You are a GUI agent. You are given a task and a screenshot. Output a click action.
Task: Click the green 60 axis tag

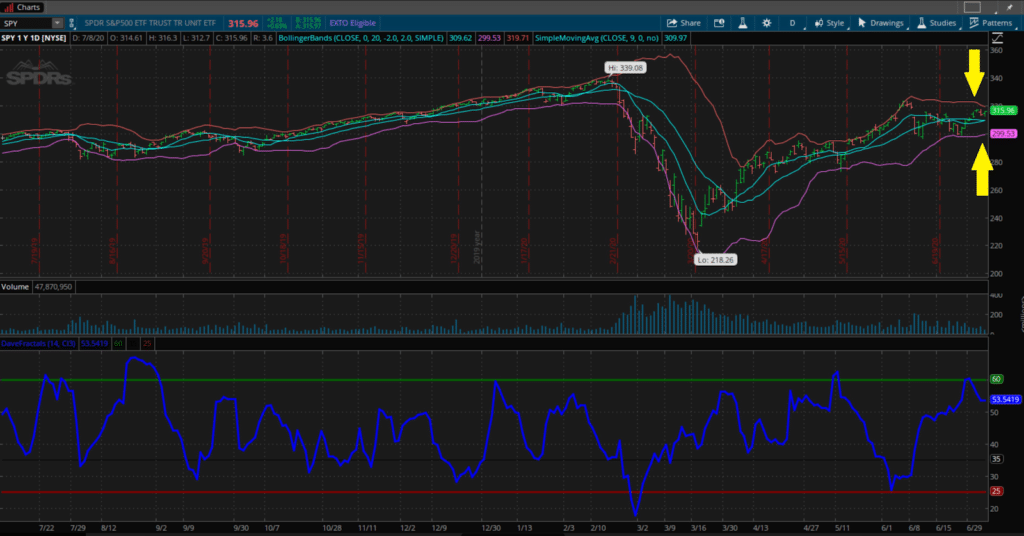[997, 379]
